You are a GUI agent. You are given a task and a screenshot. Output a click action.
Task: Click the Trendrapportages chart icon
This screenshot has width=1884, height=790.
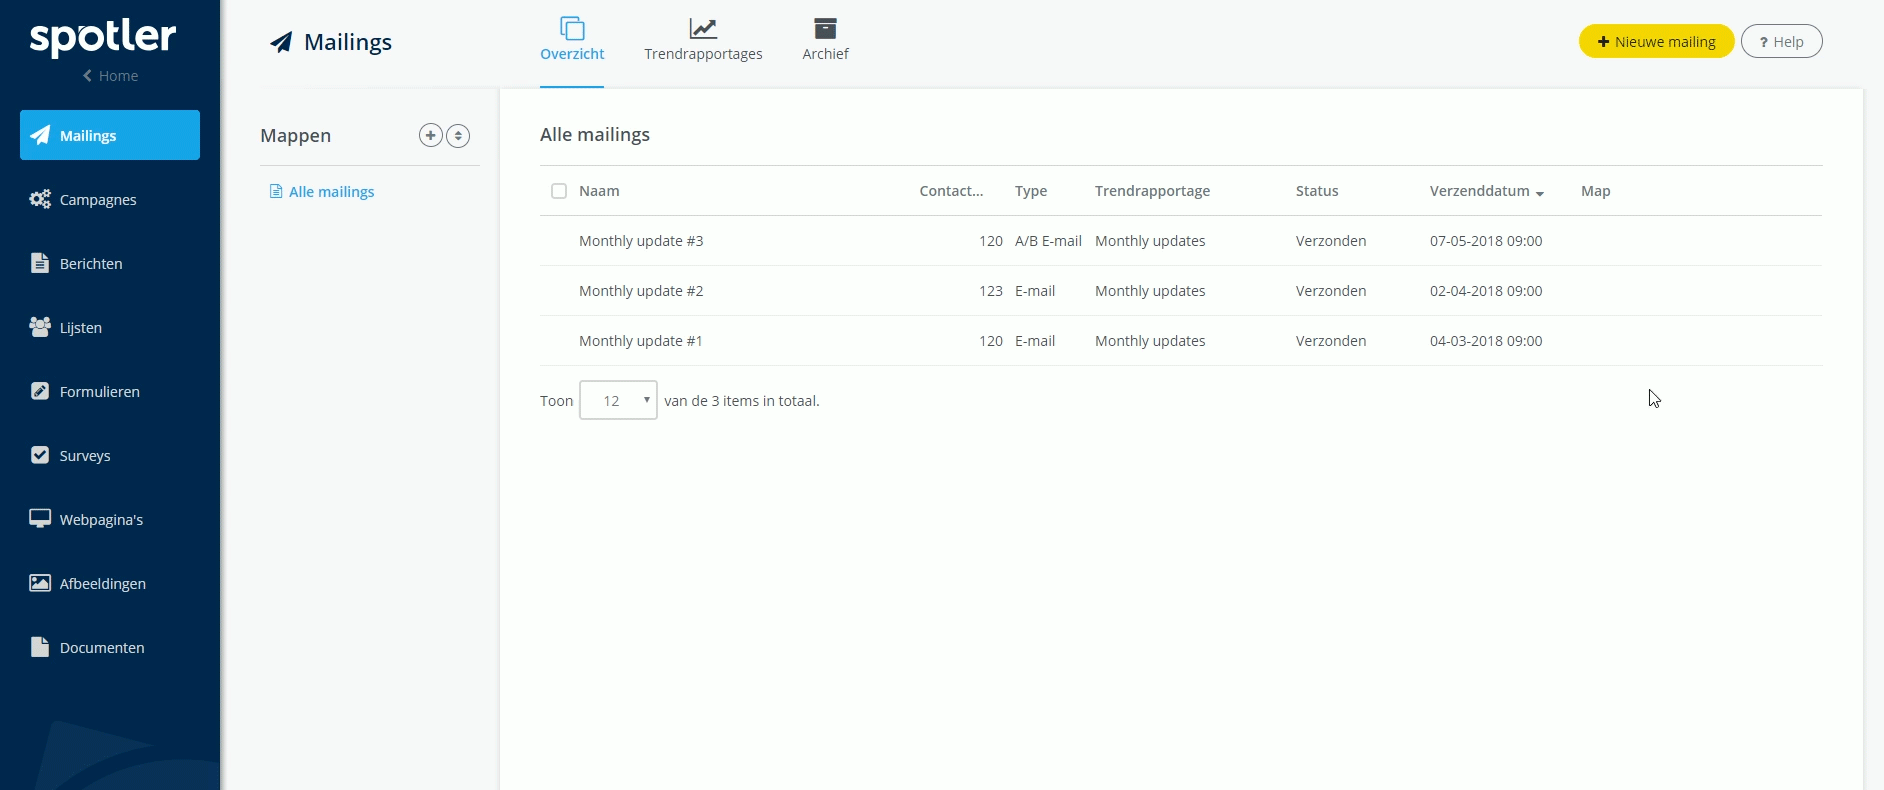(703, 28)
